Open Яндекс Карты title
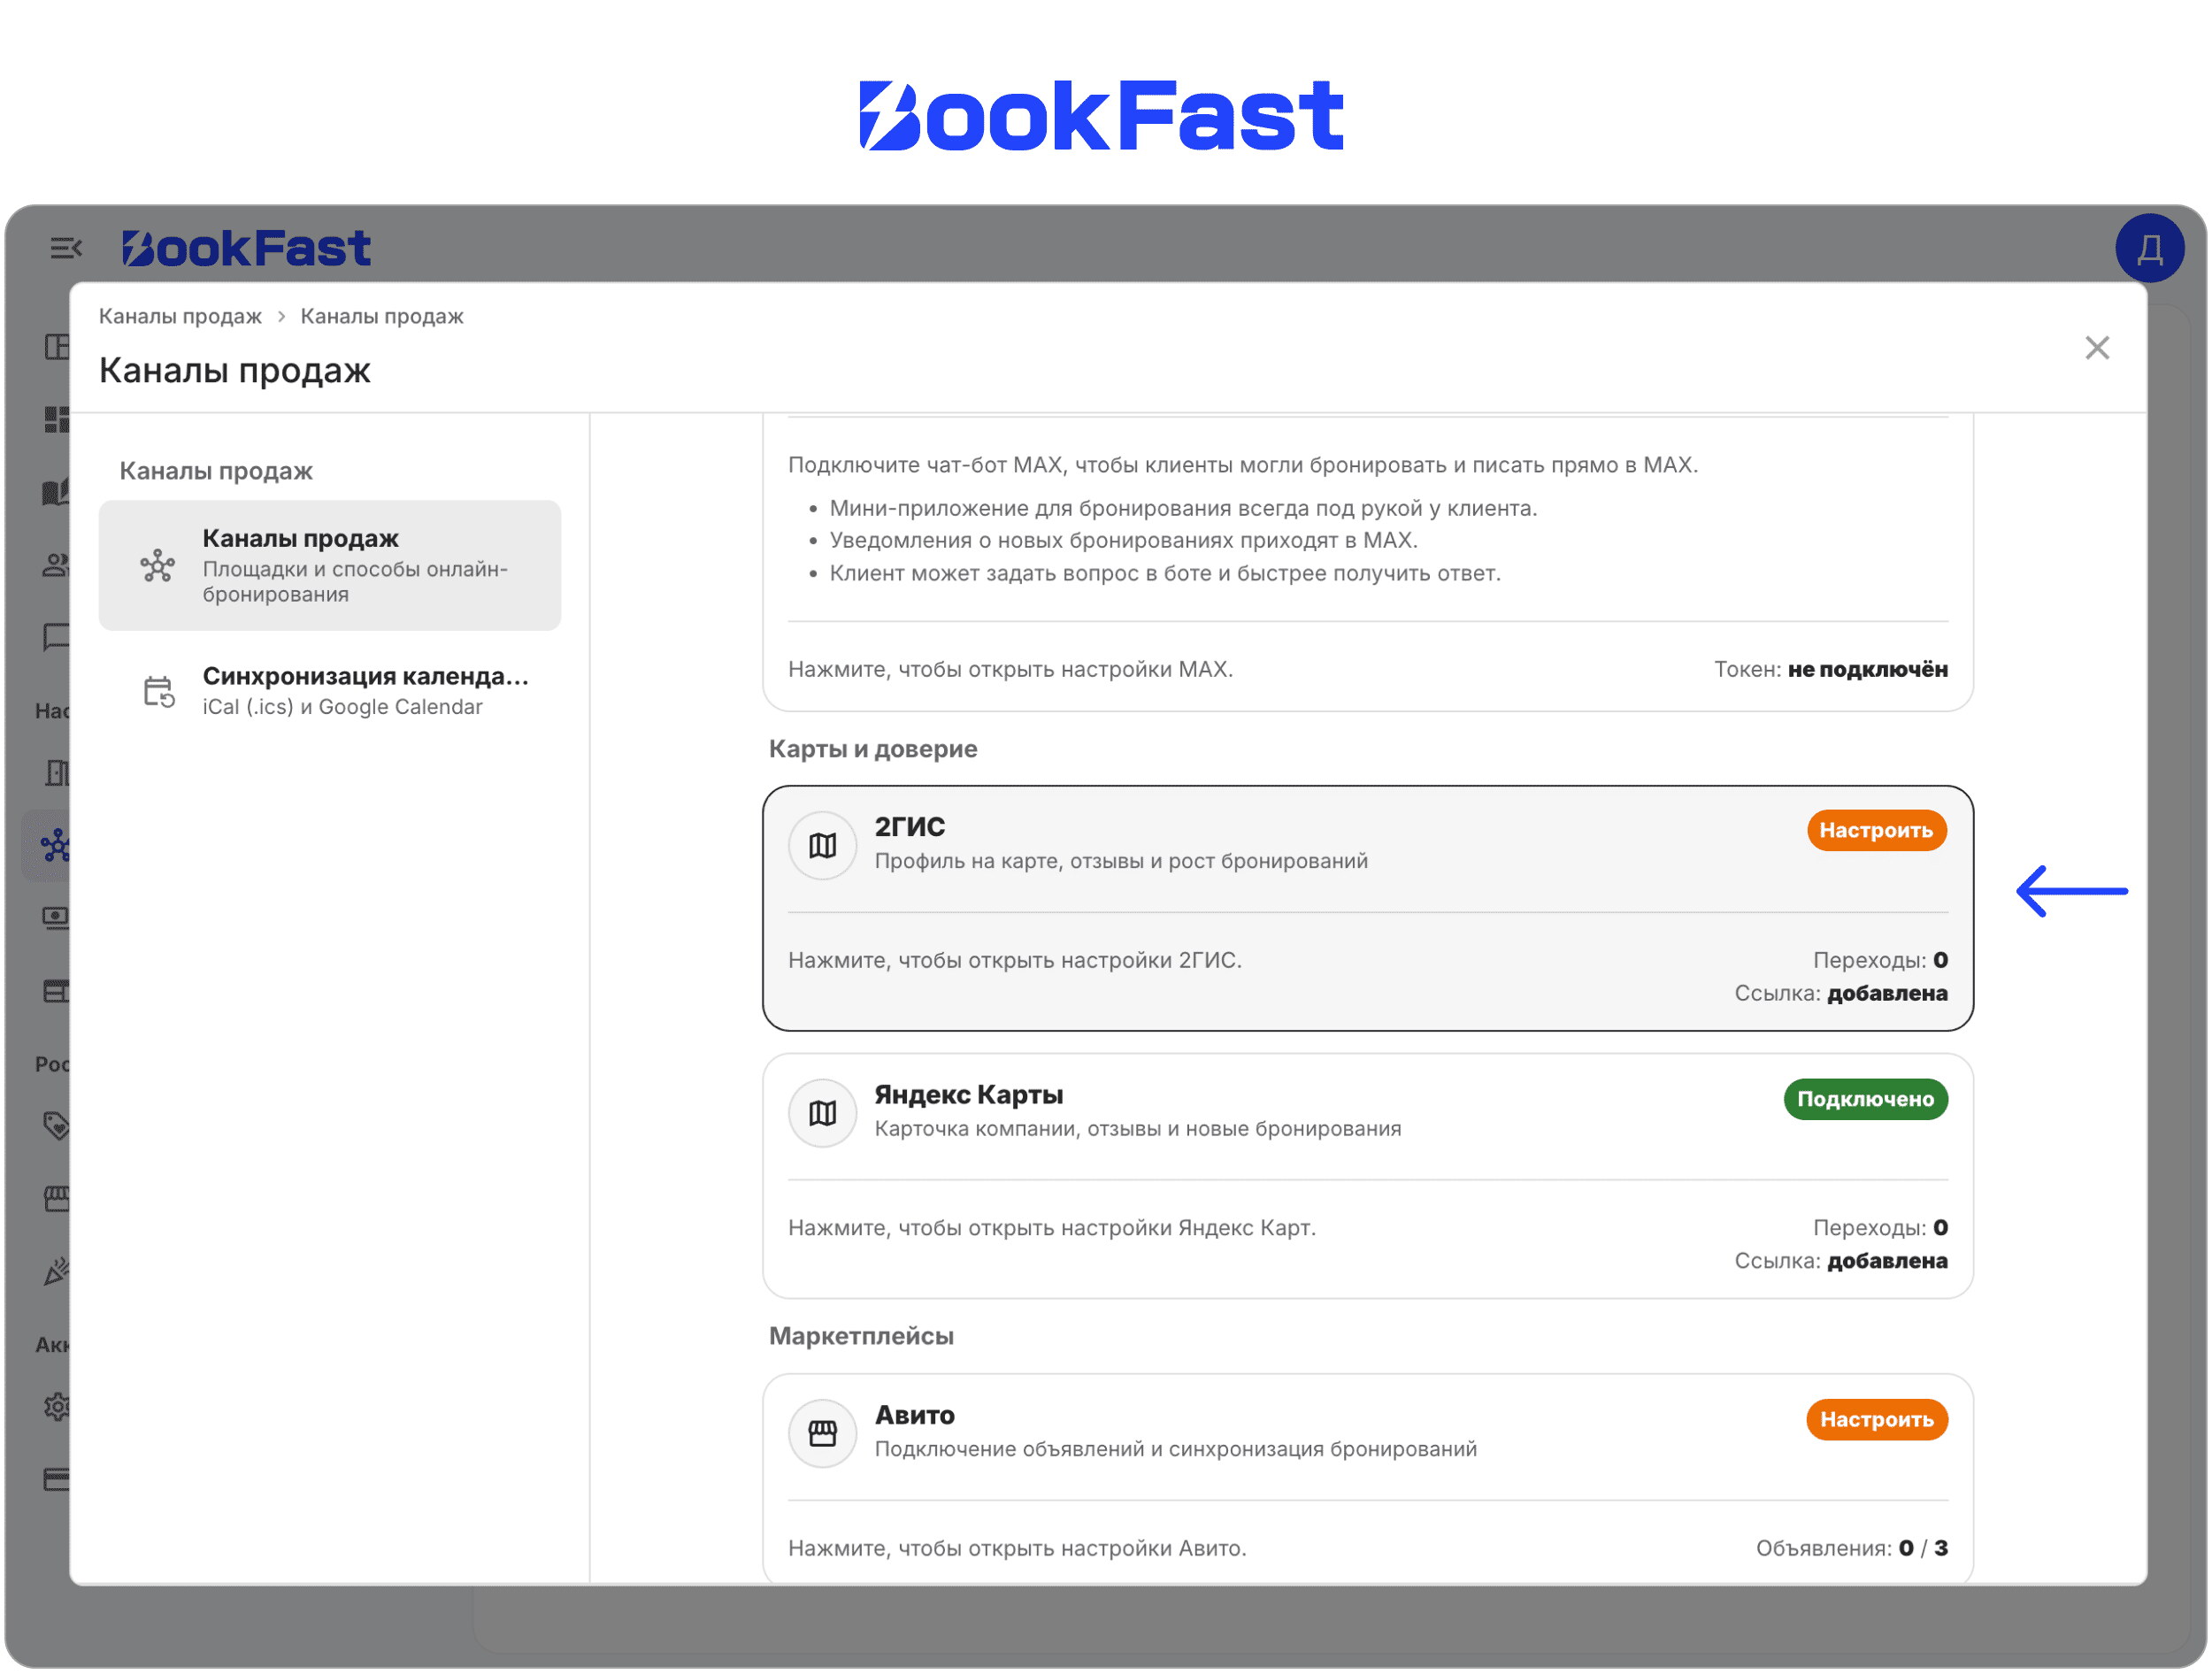 point(968,1095)
